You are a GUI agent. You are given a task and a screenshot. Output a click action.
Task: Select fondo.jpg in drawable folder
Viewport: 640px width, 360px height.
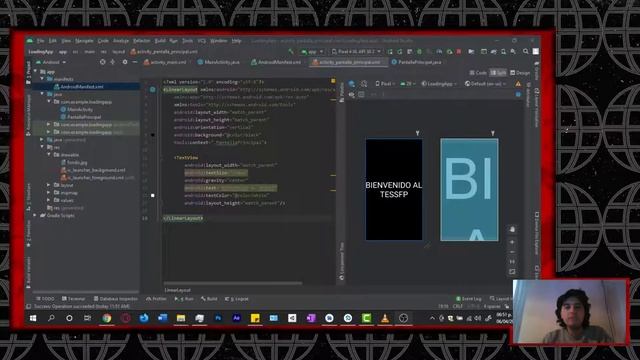[74, 162]
